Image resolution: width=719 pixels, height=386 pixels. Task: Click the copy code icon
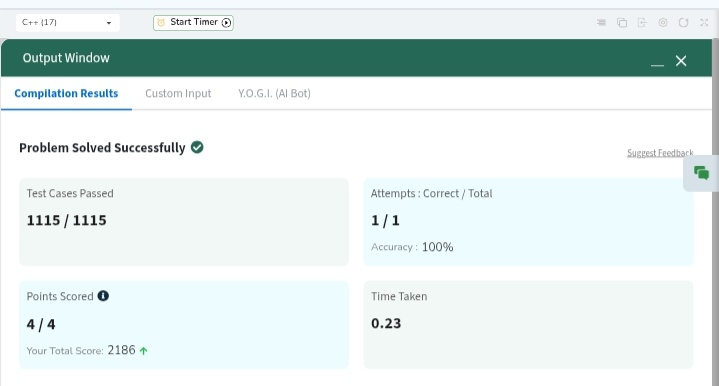coord(622,22)
